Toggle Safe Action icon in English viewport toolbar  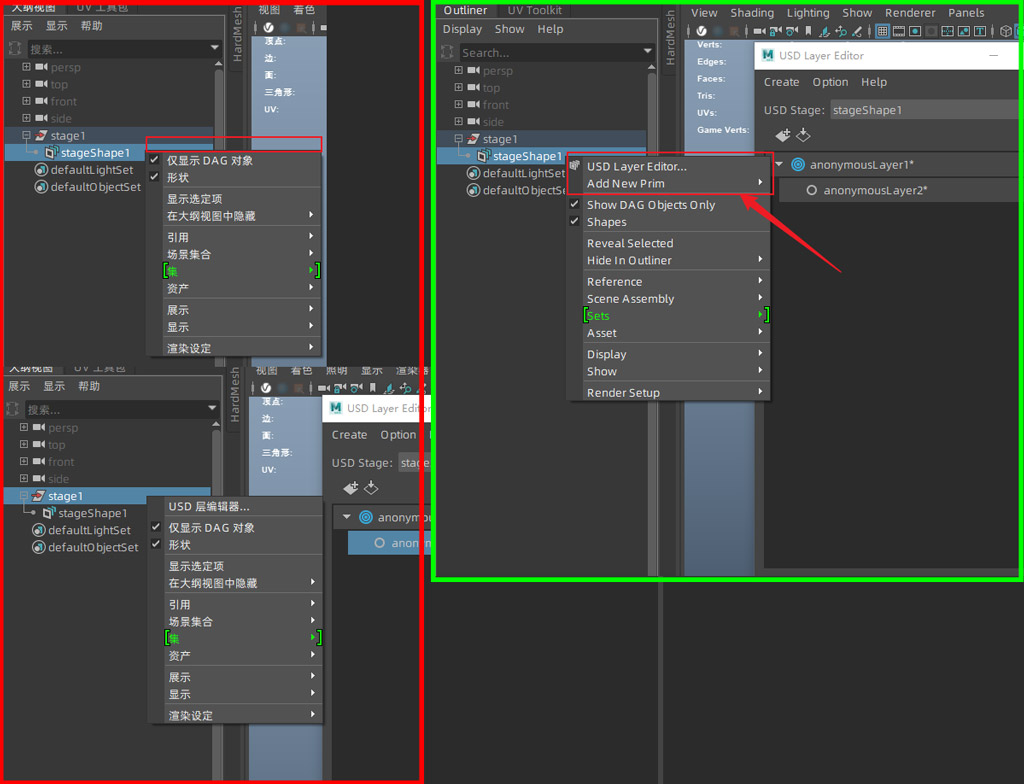[x=964, y=31]
